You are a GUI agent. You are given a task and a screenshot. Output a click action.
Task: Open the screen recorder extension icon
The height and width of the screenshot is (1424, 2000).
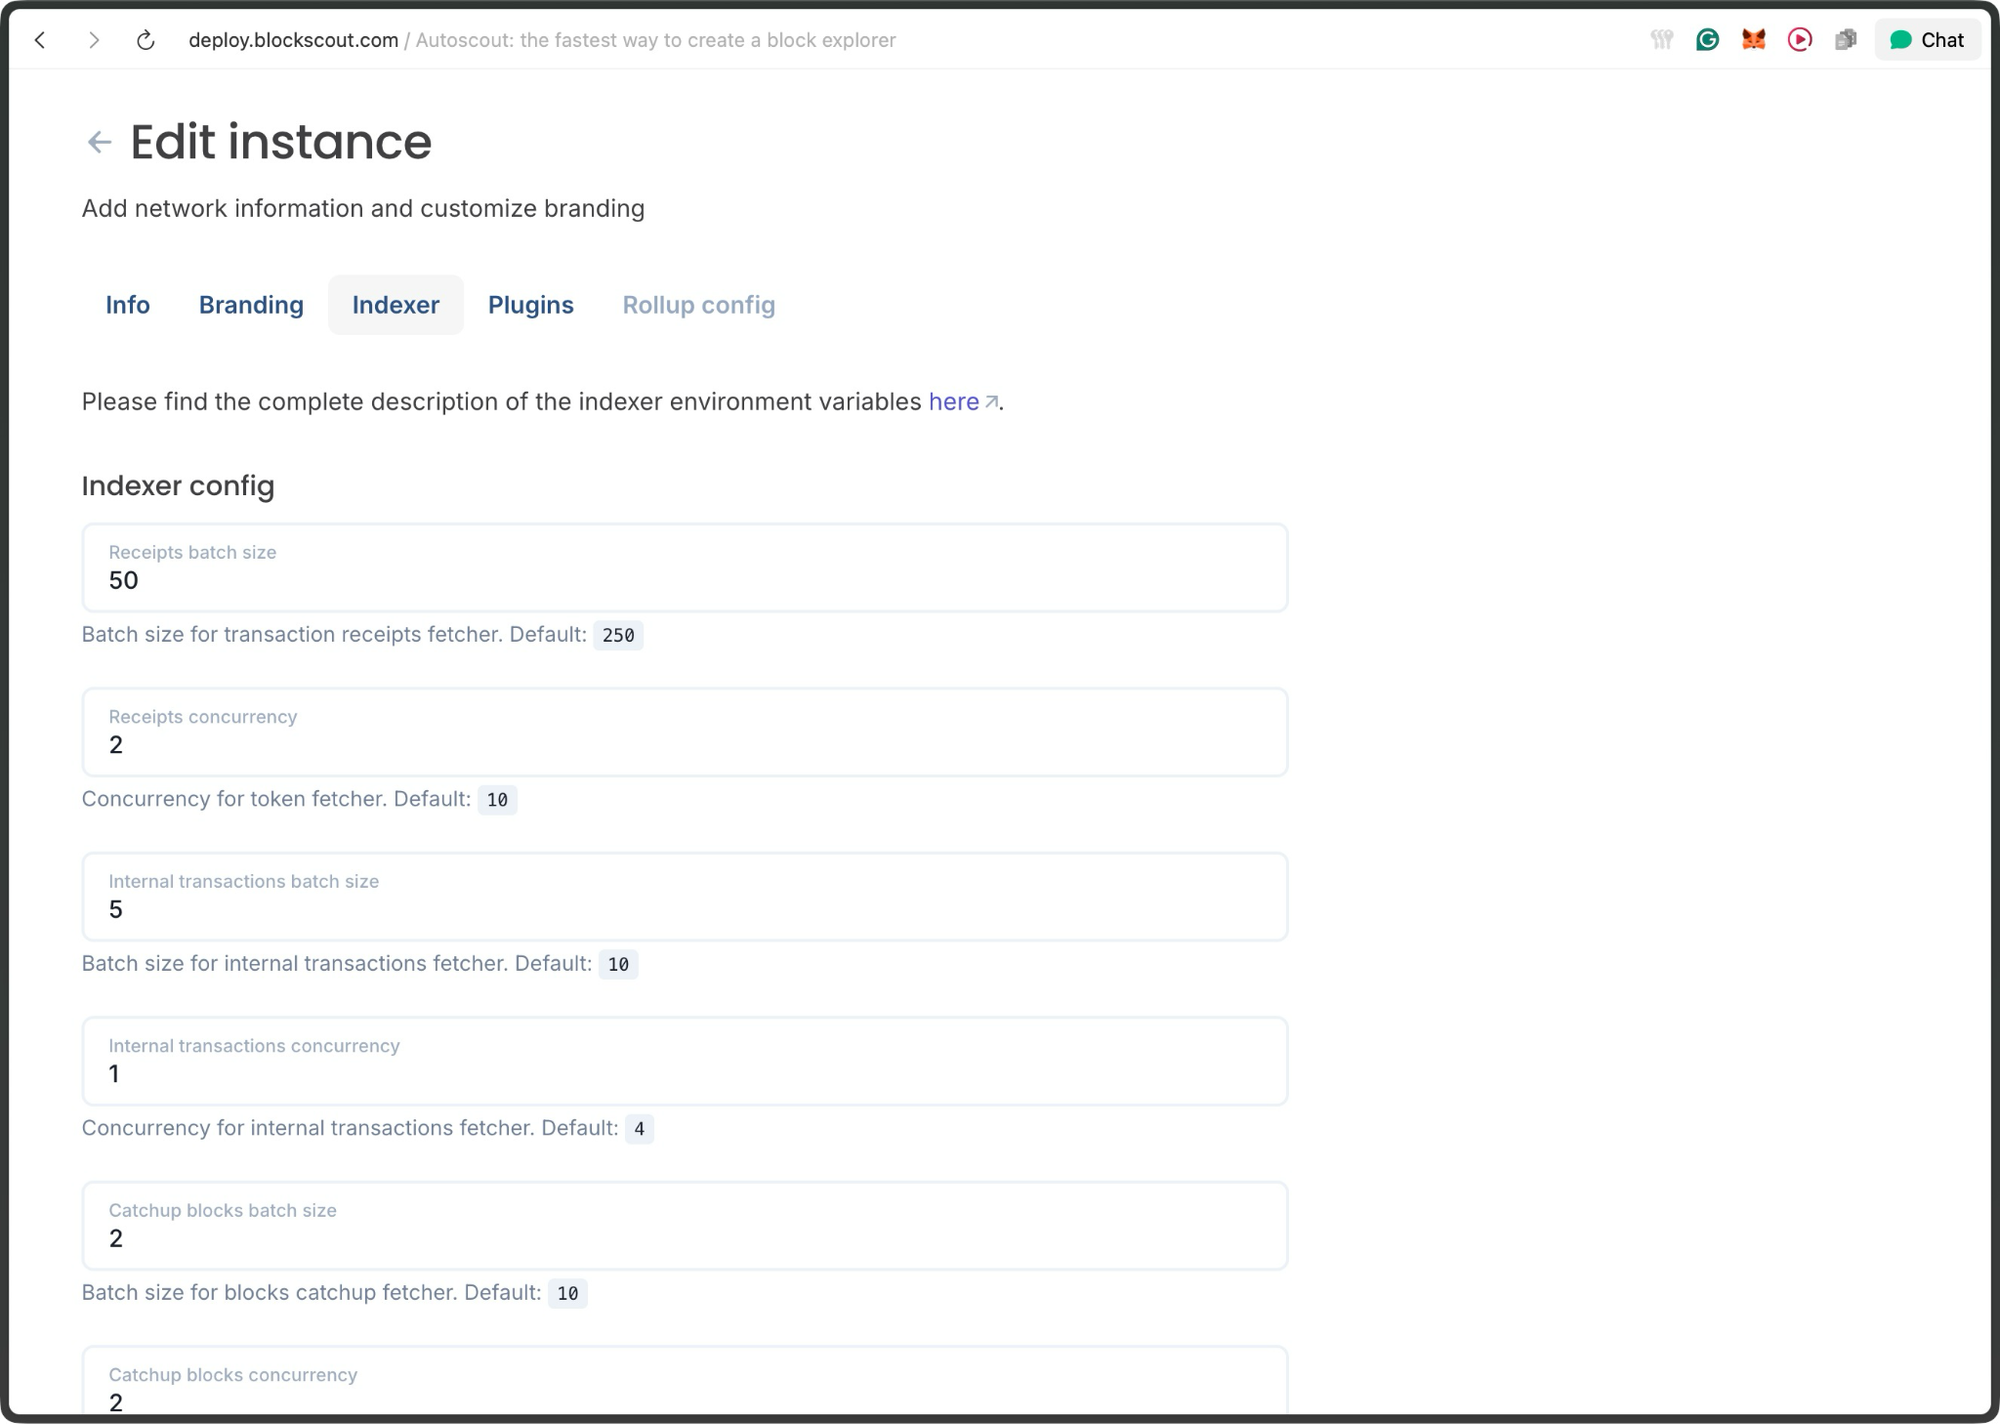click(1799, 39)
